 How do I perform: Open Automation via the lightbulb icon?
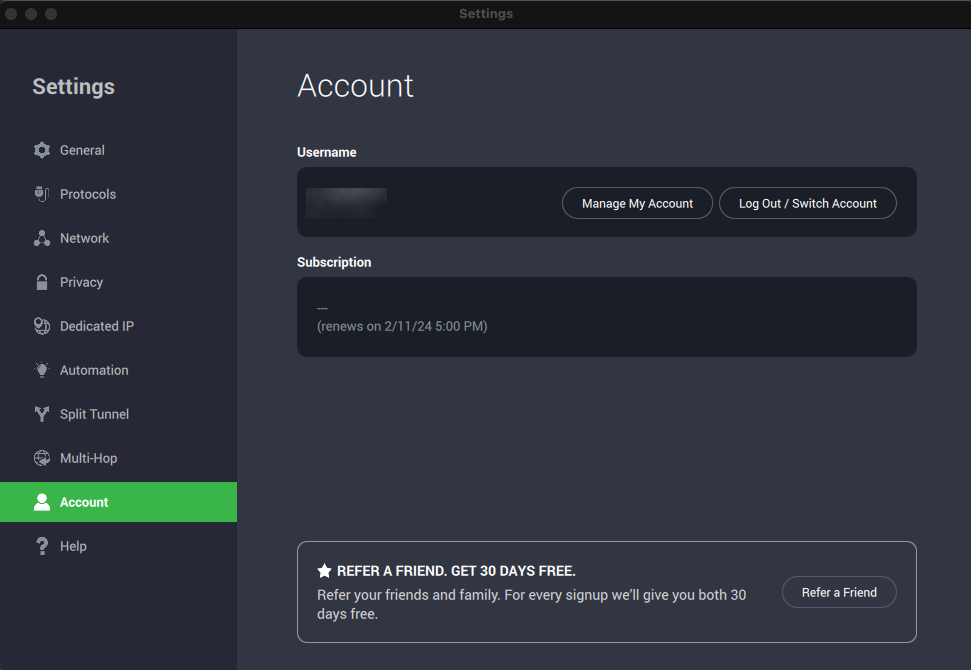[41, 370]
